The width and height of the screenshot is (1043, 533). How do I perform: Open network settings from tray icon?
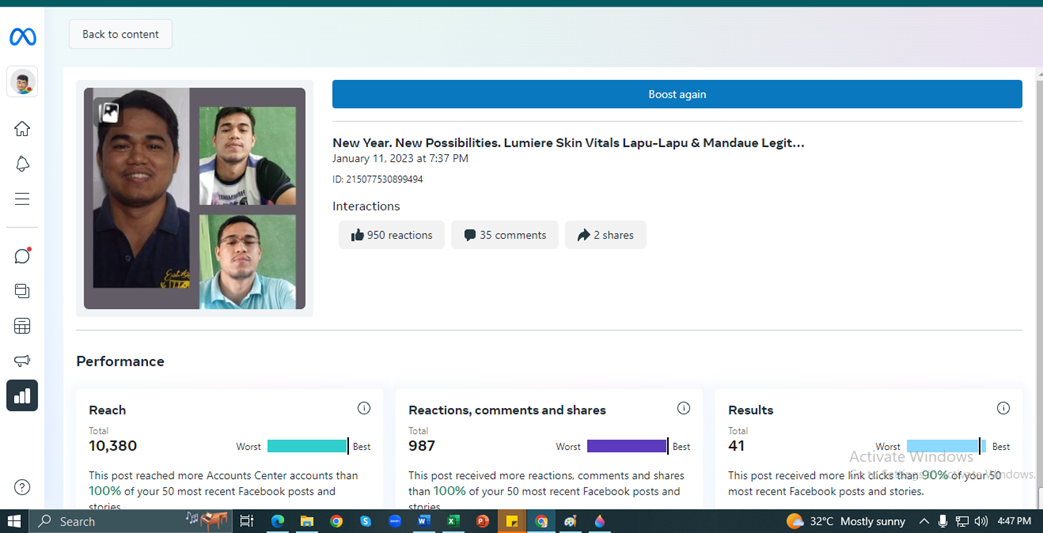click(x=962, y=521)
